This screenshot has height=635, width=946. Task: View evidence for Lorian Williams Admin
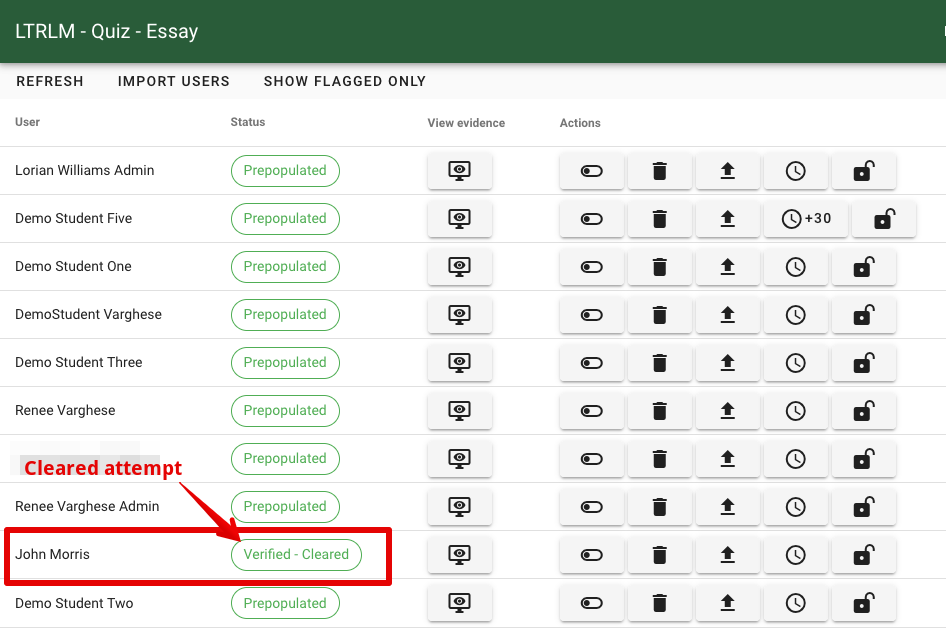[459, 171]
